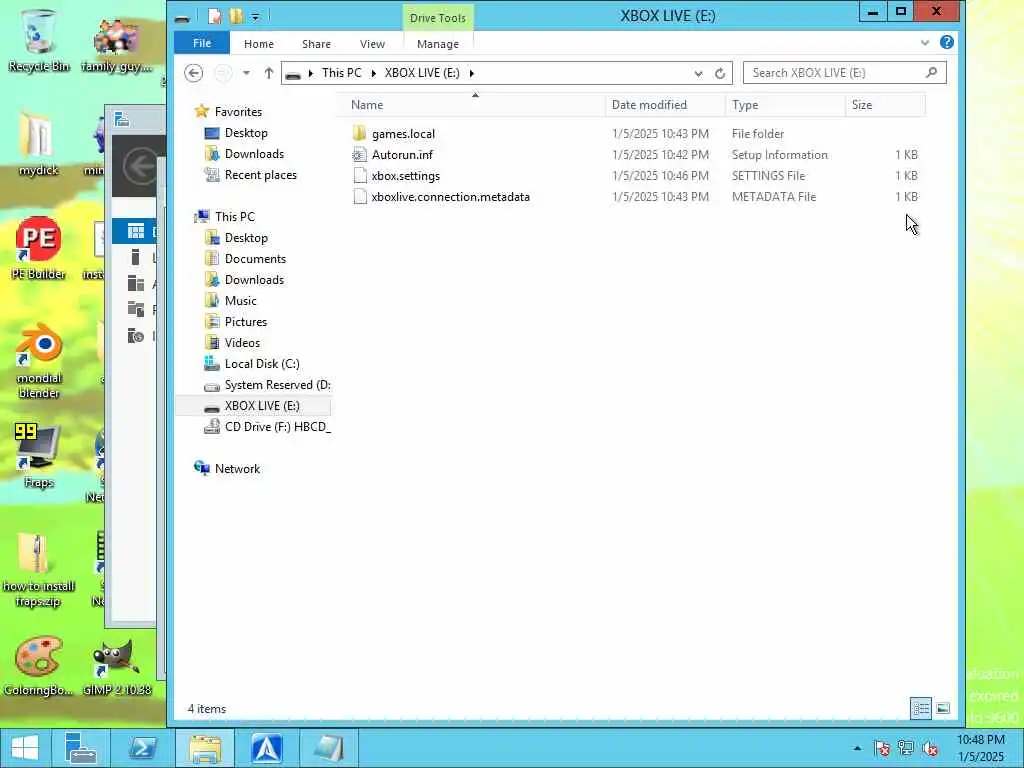Select Fraps desktop shortcut

point(39,456)
